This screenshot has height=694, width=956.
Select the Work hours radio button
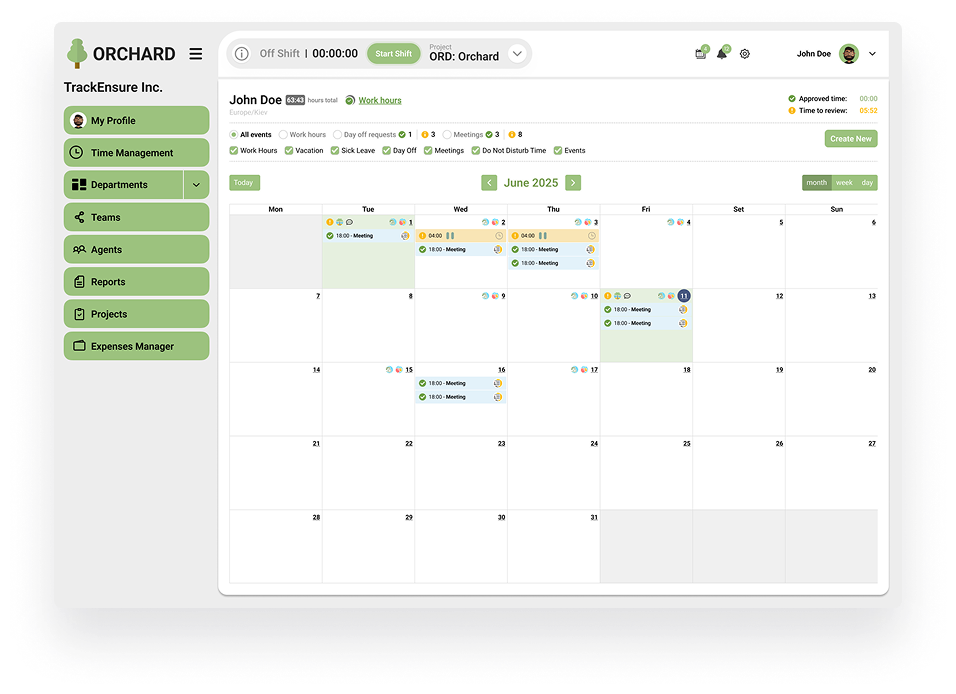coord(283,134)
